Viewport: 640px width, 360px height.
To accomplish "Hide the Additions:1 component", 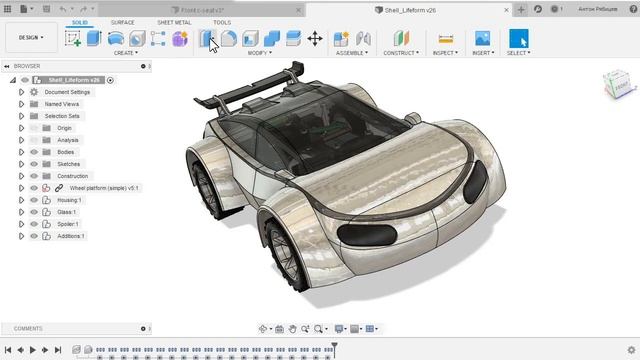I will click(34, 236).
